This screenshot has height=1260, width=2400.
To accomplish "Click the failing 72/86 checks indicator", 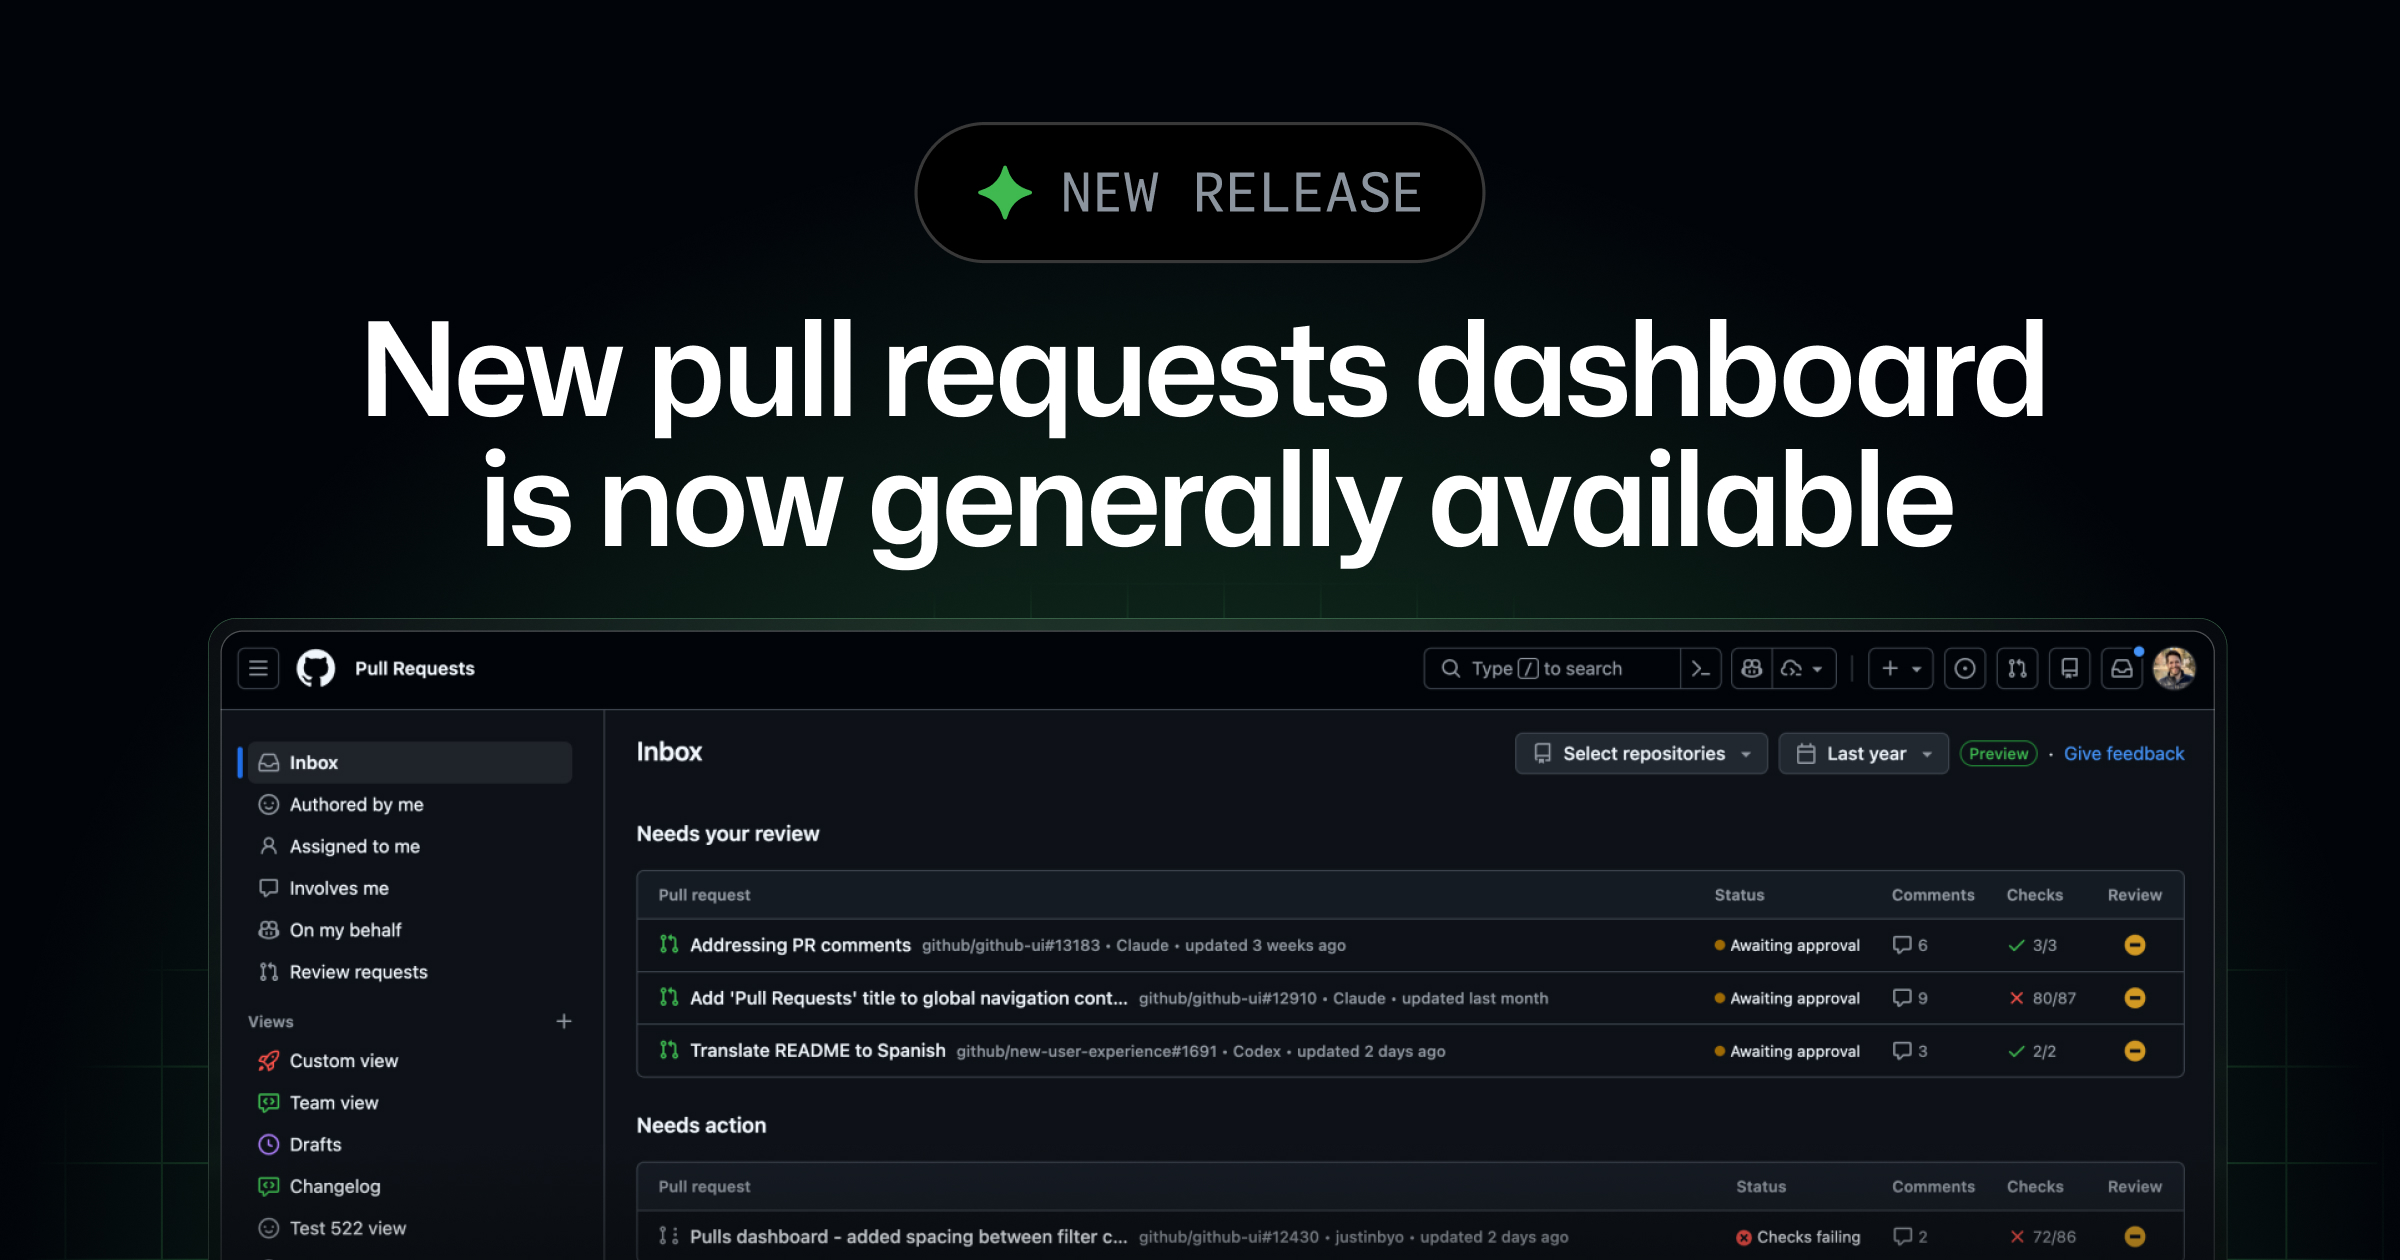I will (x=2042, y=1237).
